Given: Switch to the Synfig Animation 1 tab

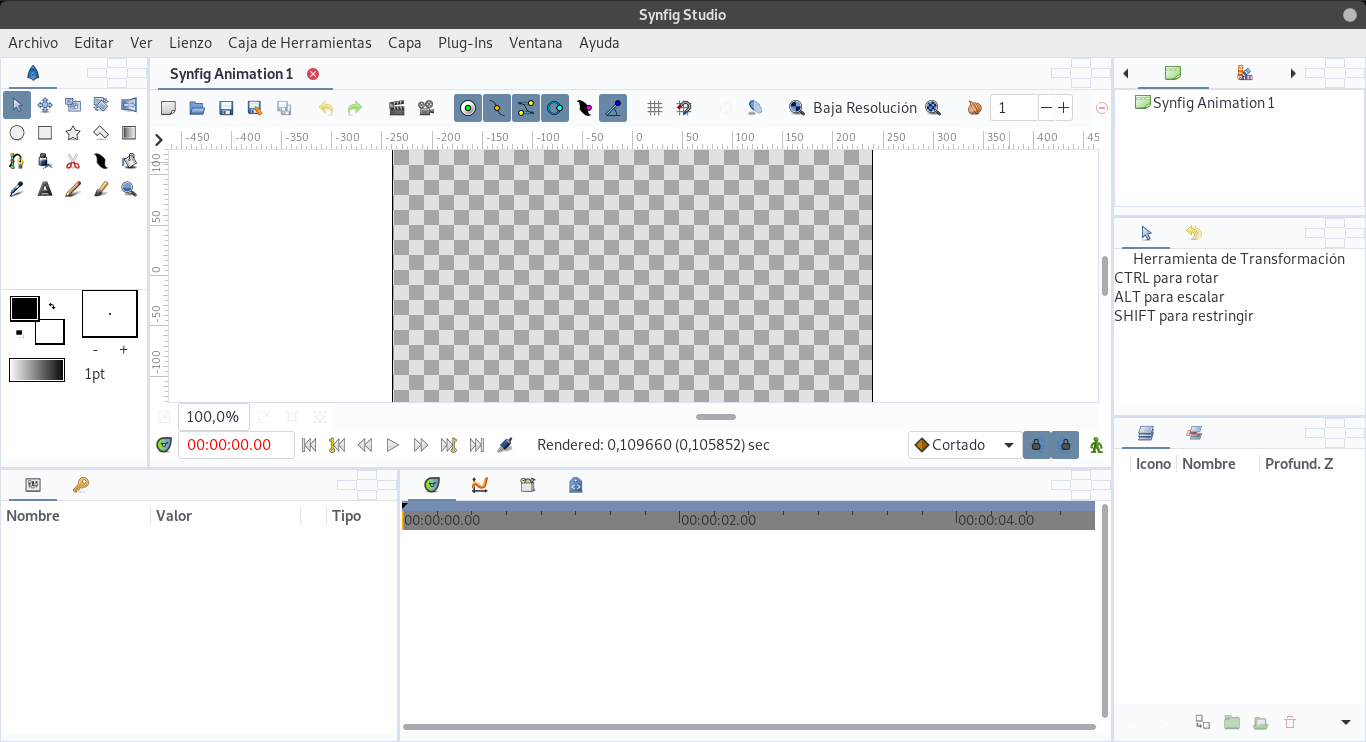Looking at the screenshot, I should point(232,74).
